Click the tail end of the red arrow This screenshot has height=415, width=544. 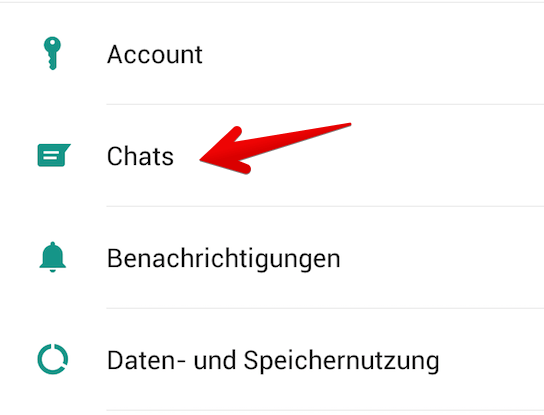pyautogui.click(x=348, y=124)
